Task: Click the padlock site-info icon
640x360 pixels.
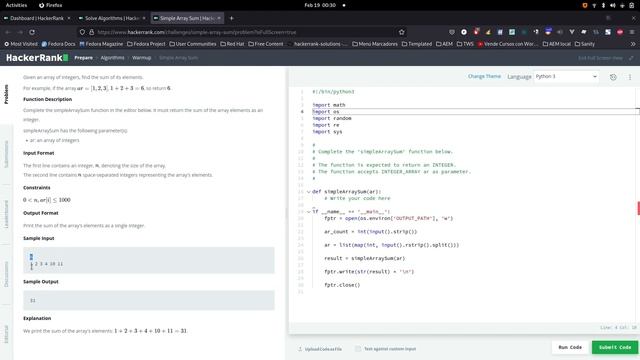Action: click(91, 32)
